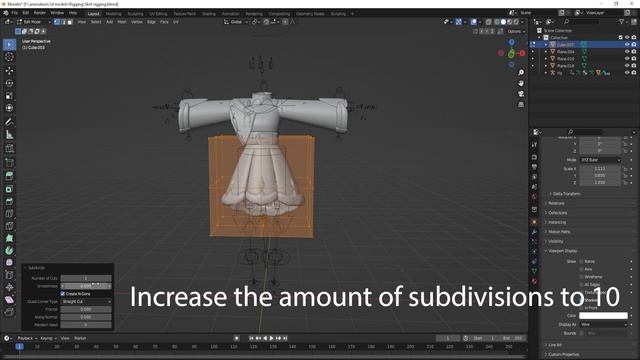This screenshot has height=360, width=640.
Task: Switch to the Modeling workspace tab
Action: [113, 14]
